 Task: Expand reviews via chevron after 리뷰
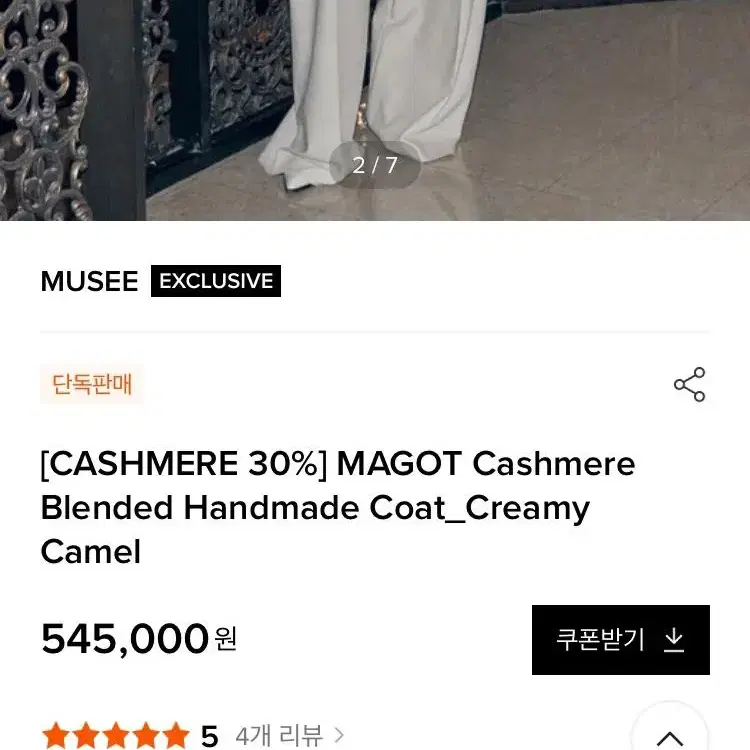339,735
